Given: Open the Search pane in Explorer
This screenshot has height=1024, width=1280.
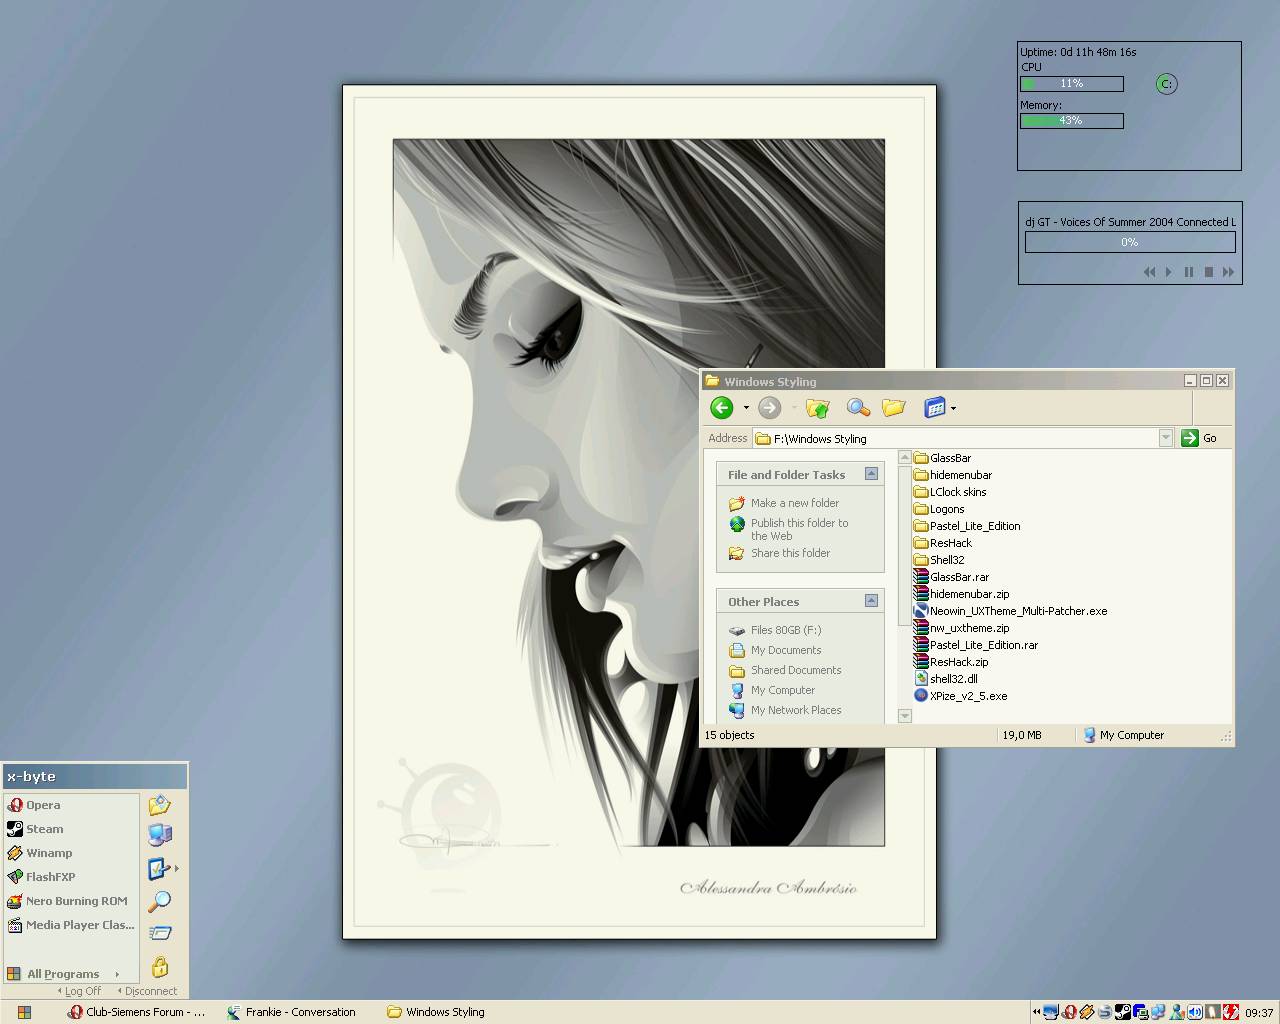Looking at the screenshot, I should [x=857, y=407].
